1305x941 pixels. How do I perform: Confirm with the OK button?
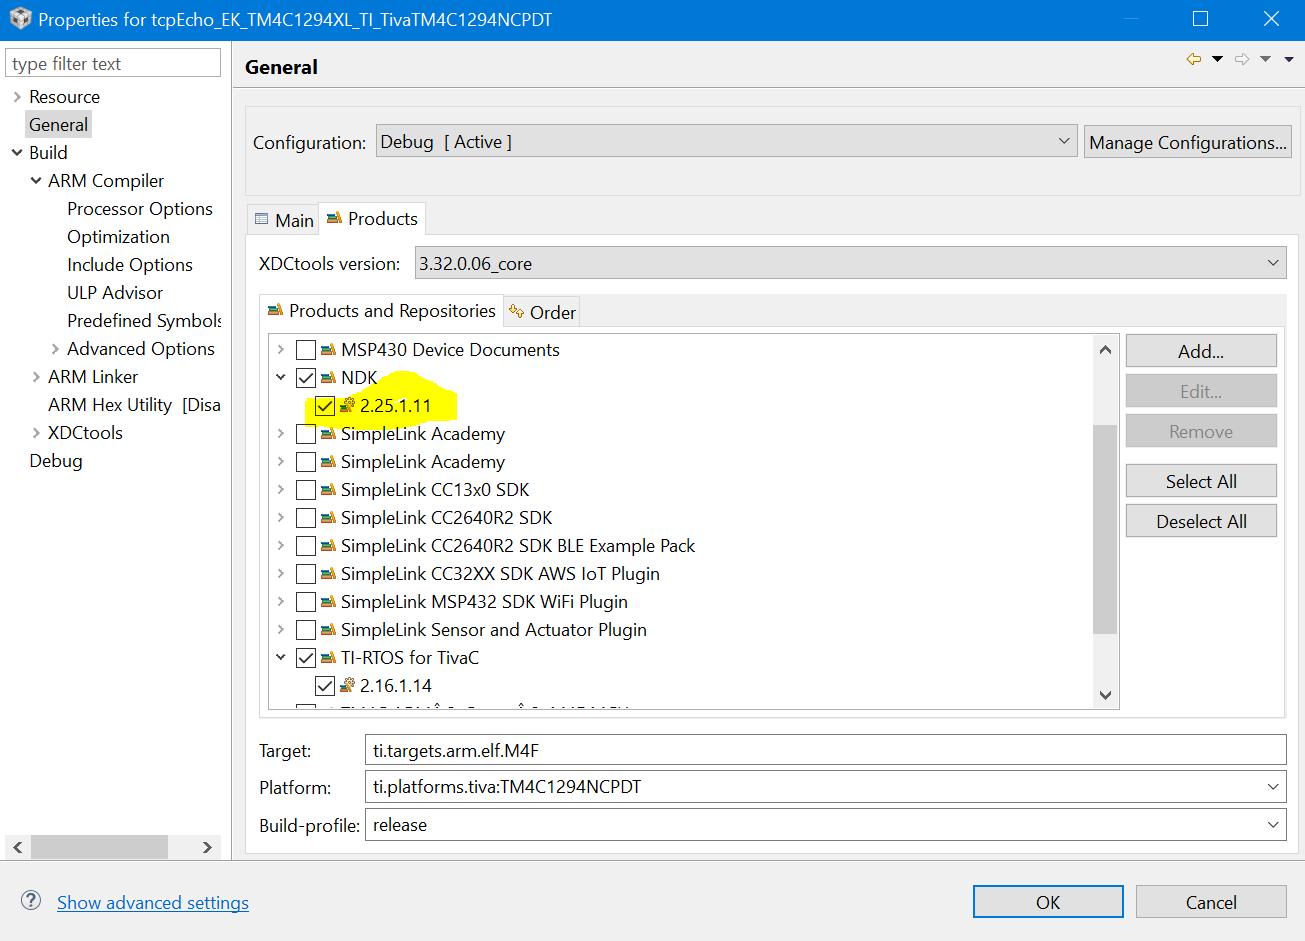[x=1048, y=902]
